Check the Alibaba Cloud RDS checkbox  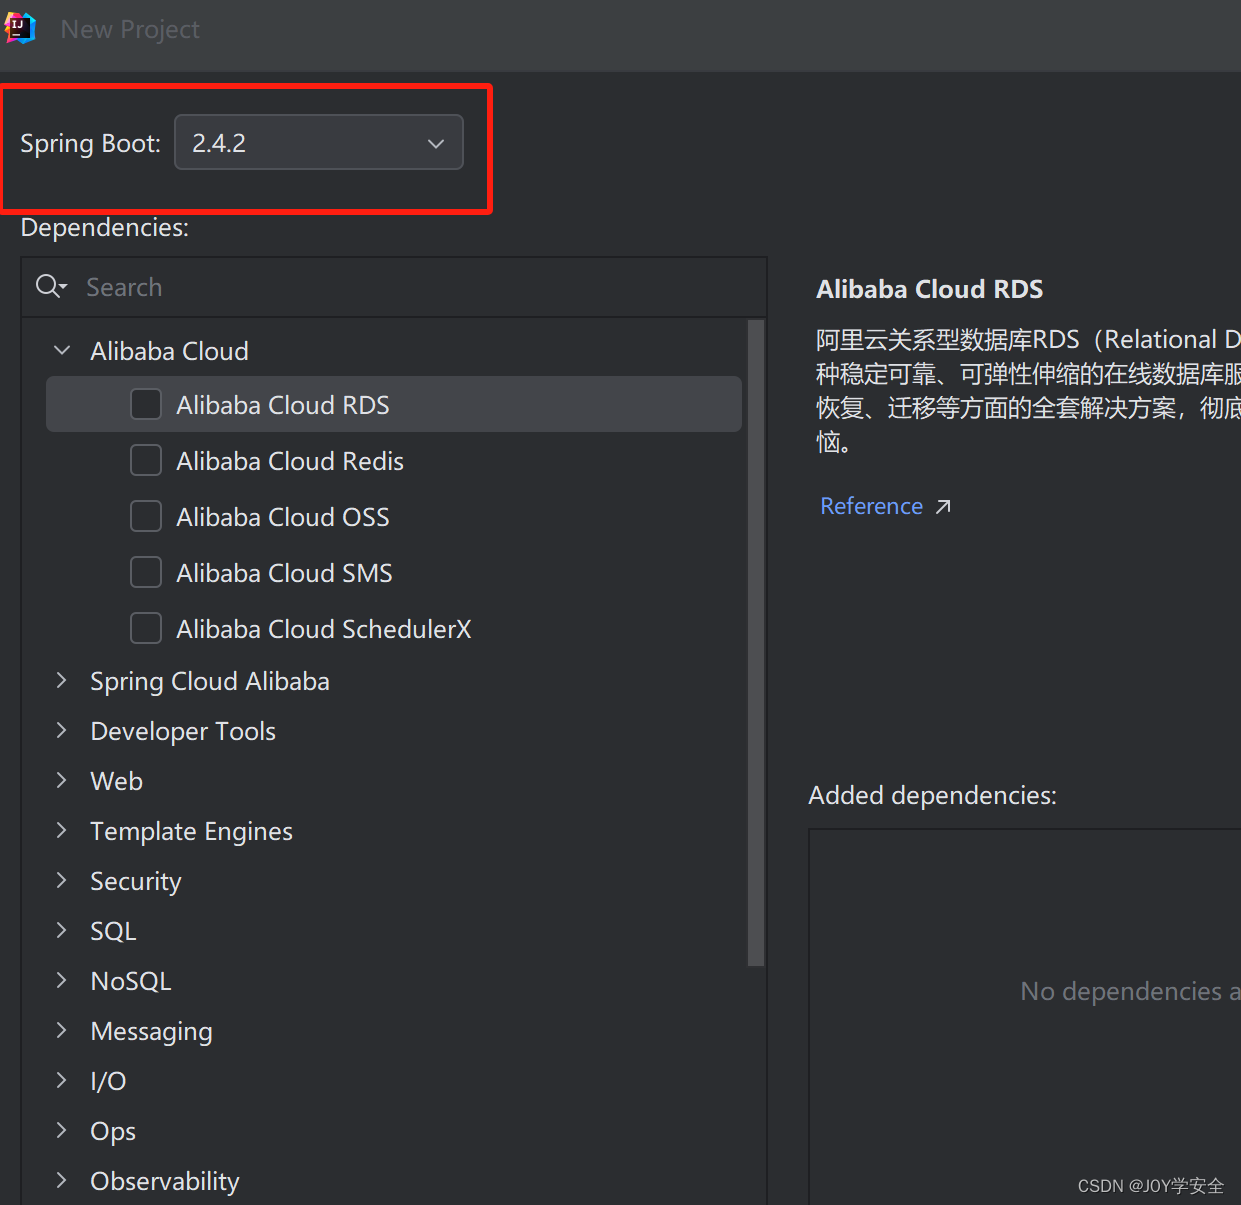point(146,404)
